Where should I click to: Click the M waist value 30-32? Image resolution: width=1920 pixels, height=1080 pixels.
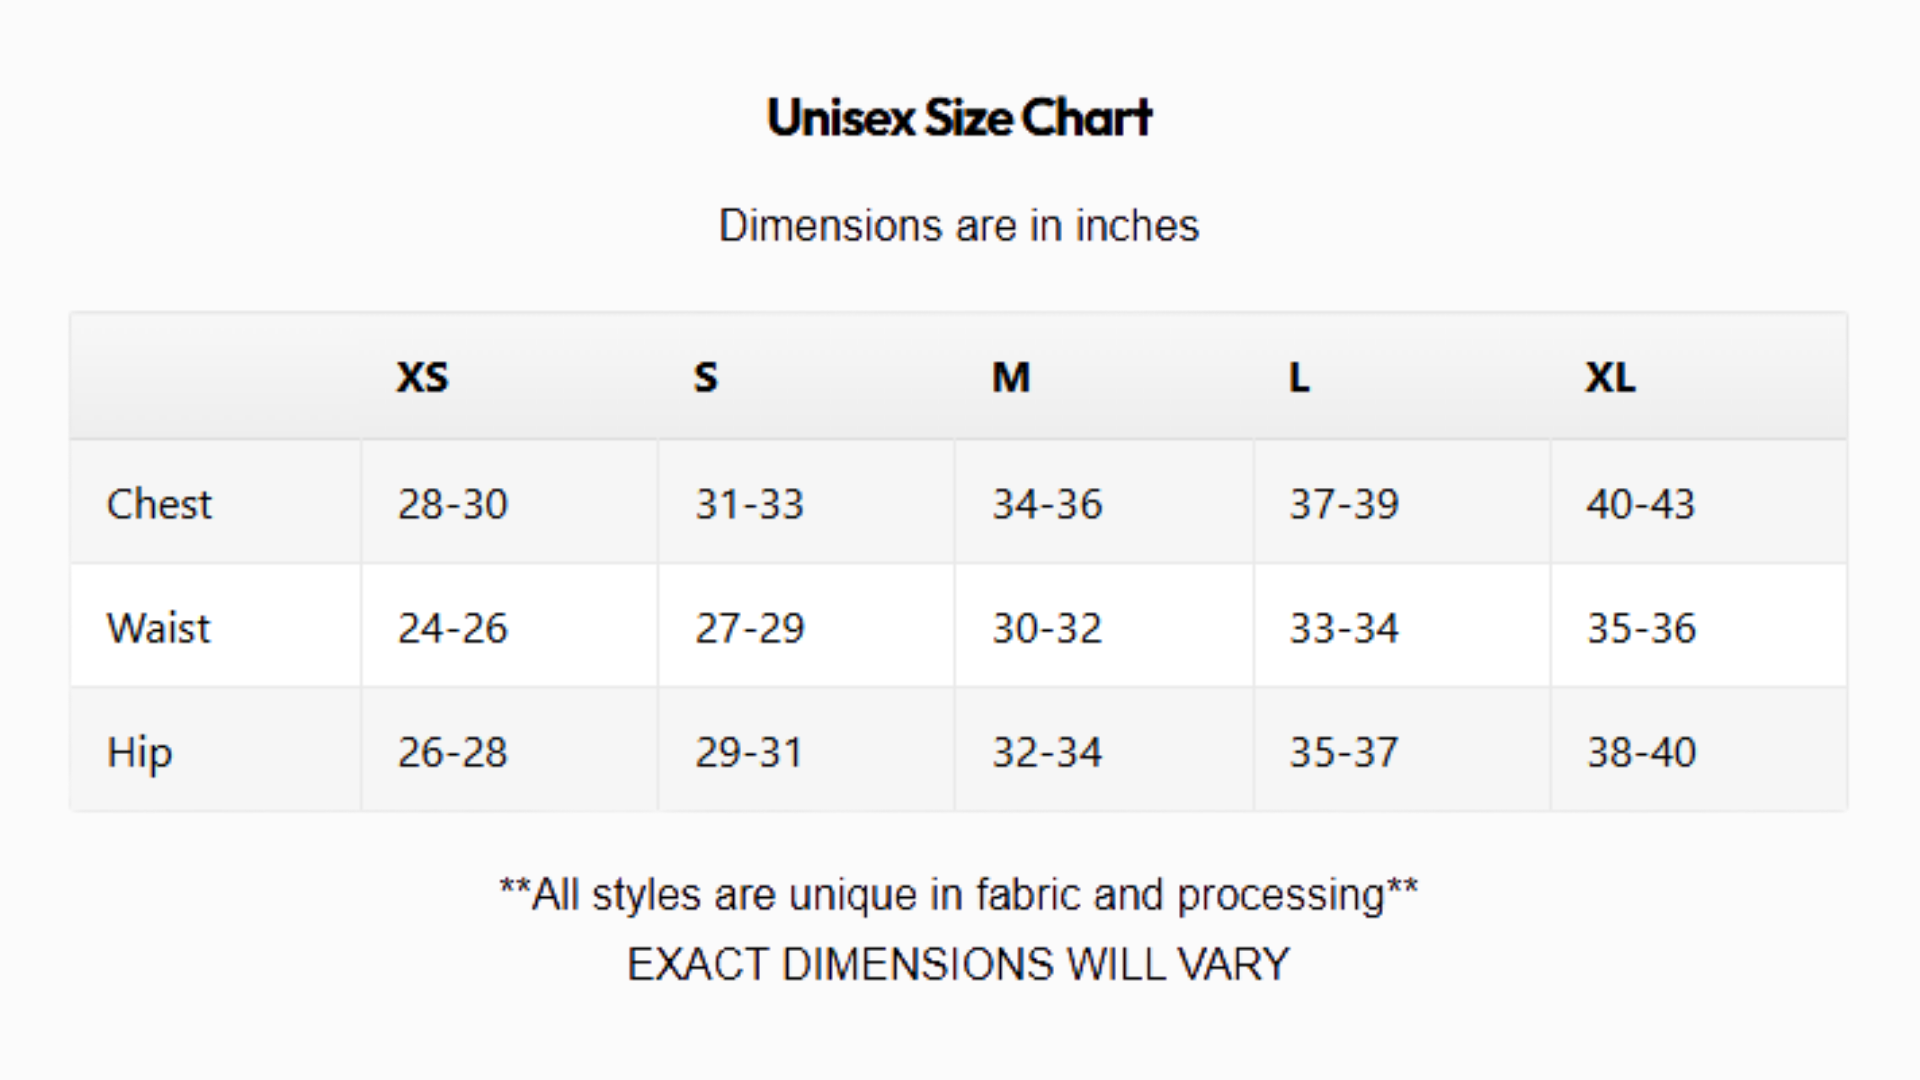coord(1047,628)
